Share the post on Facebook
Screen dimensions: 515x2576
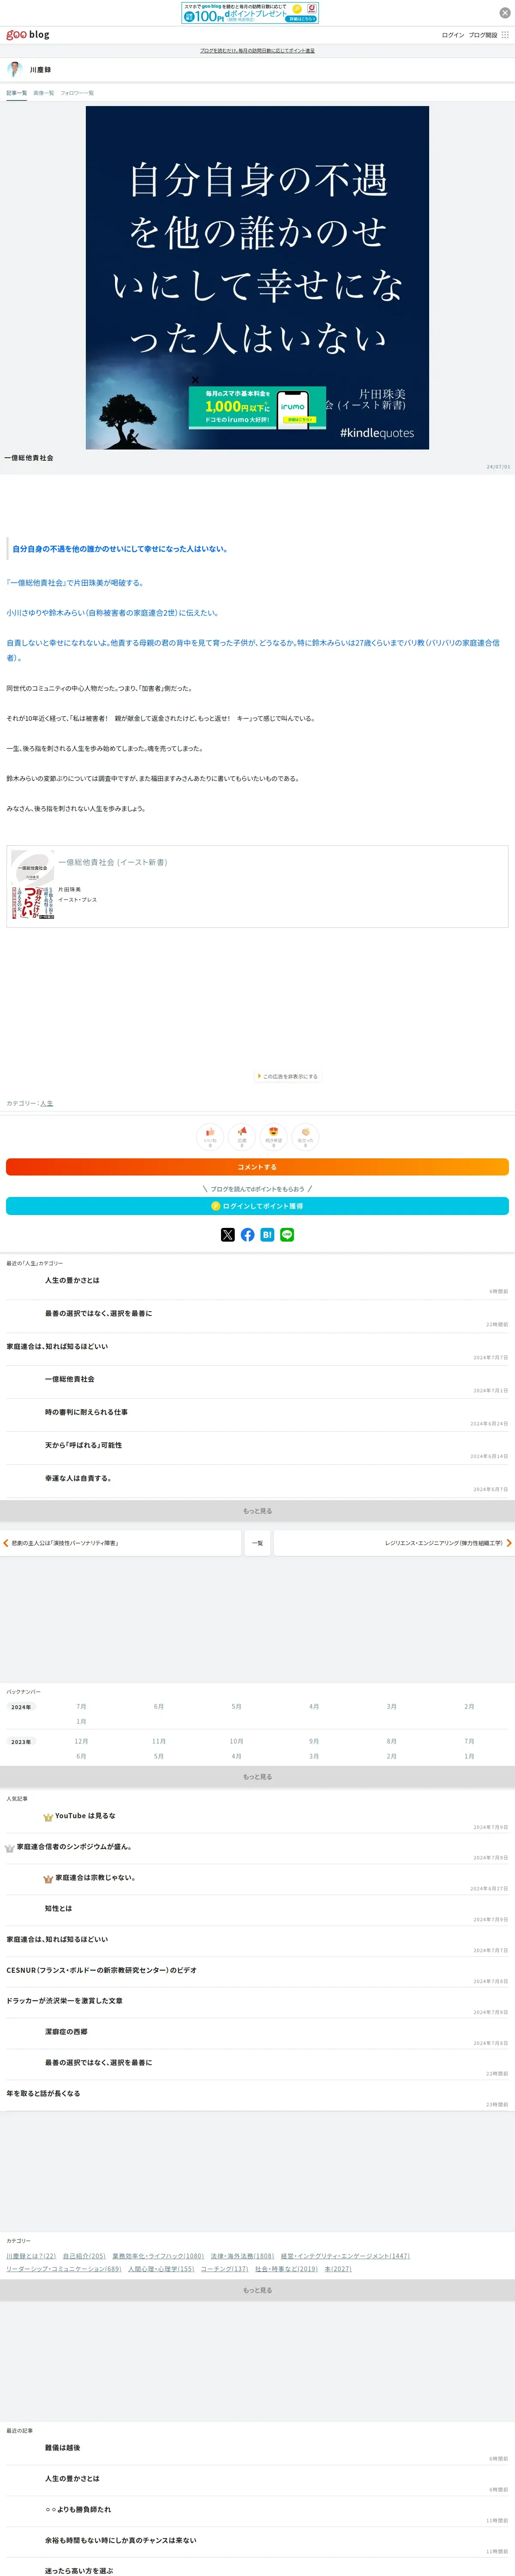(248, 1235)
